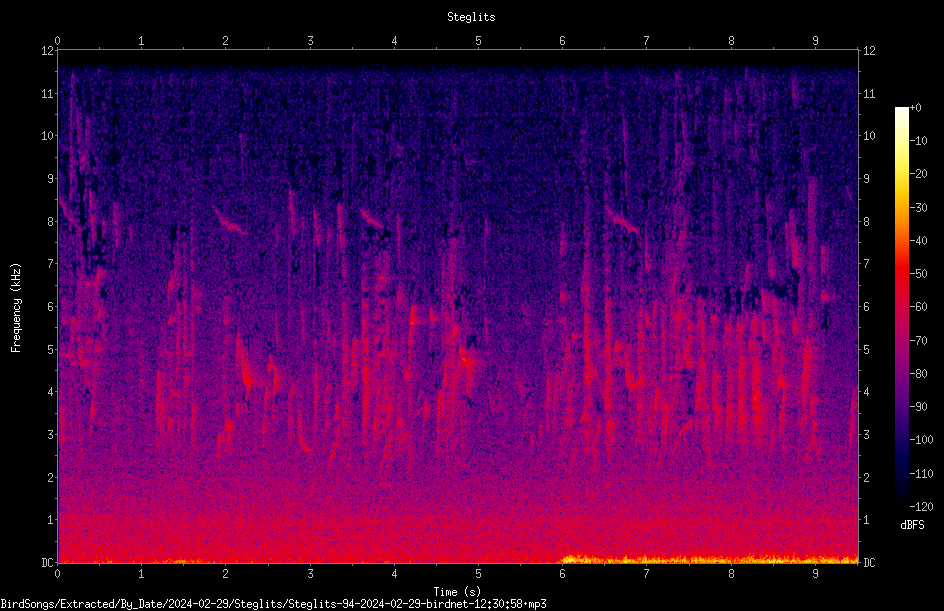Screen dimensions: 944x611
Task: Click the +0 mark at color bar top
Action: (x=915, y=108)
